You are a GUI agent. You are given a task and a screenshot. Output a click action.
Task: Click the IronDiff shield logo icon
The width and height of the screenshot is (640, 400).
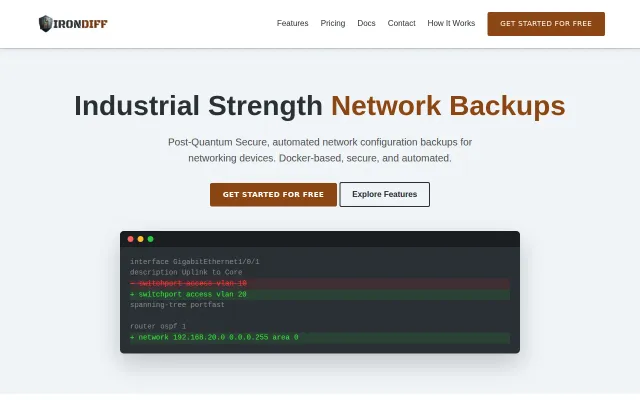[45, 24]
